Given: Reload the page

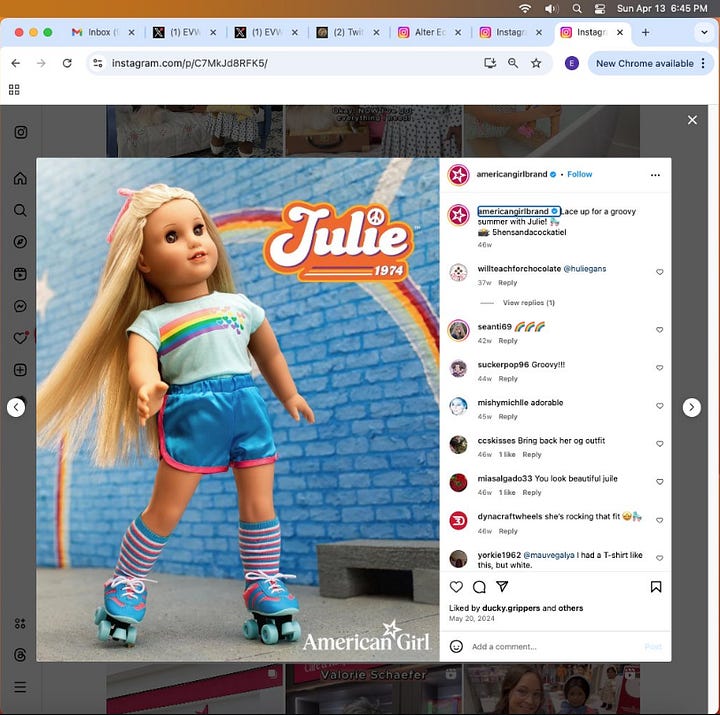Looking at the screenshot, I should point(67,63).
